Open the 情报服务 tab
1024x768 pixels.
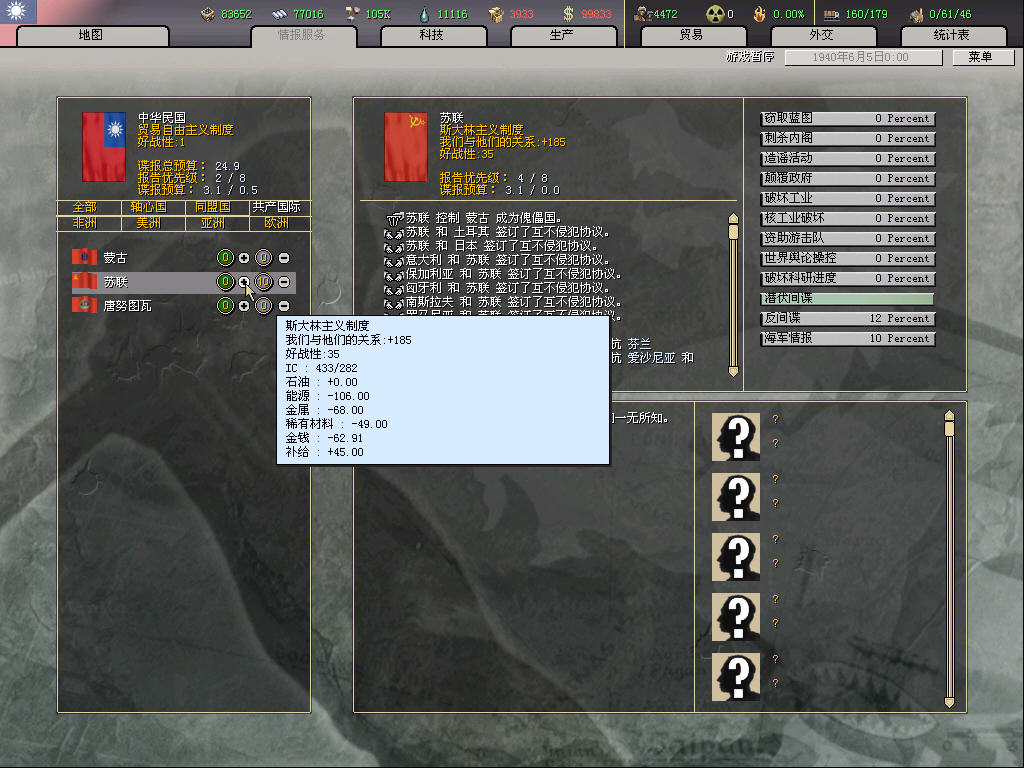point(302,35)
